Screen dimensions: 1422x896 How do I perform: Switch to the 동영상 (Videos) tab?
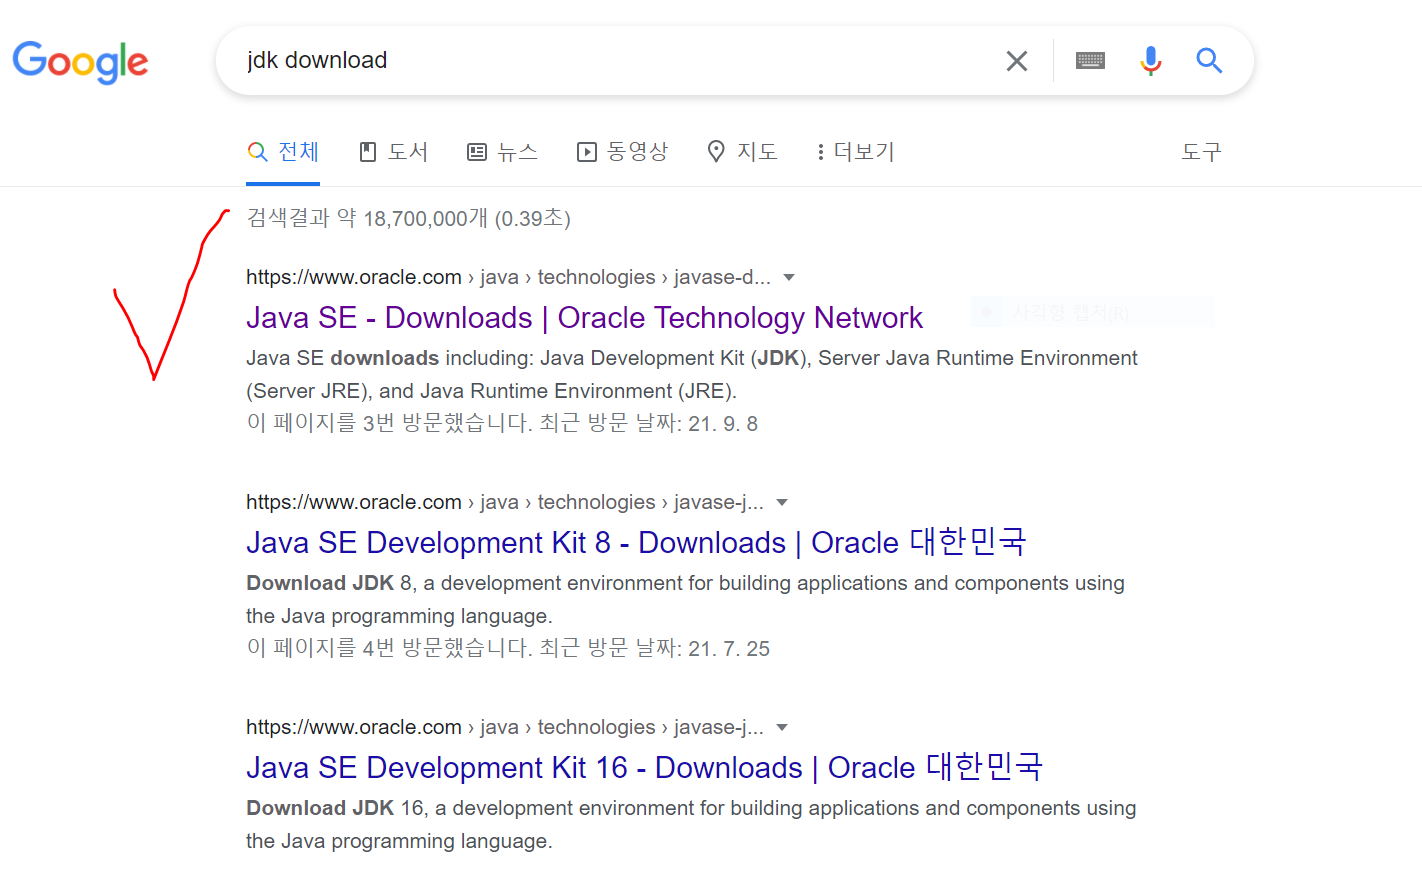(x=622, y=152)
